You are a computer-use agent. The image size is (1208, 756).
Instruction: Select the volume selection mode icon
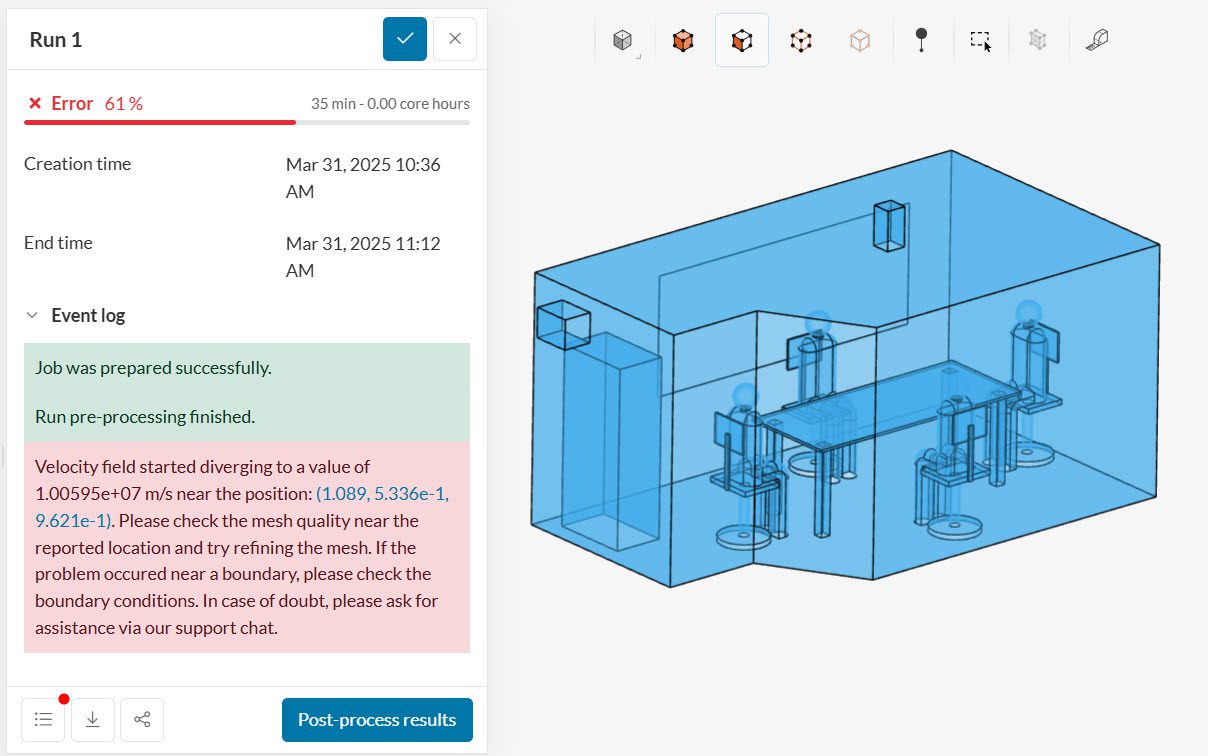coord(683,40)
